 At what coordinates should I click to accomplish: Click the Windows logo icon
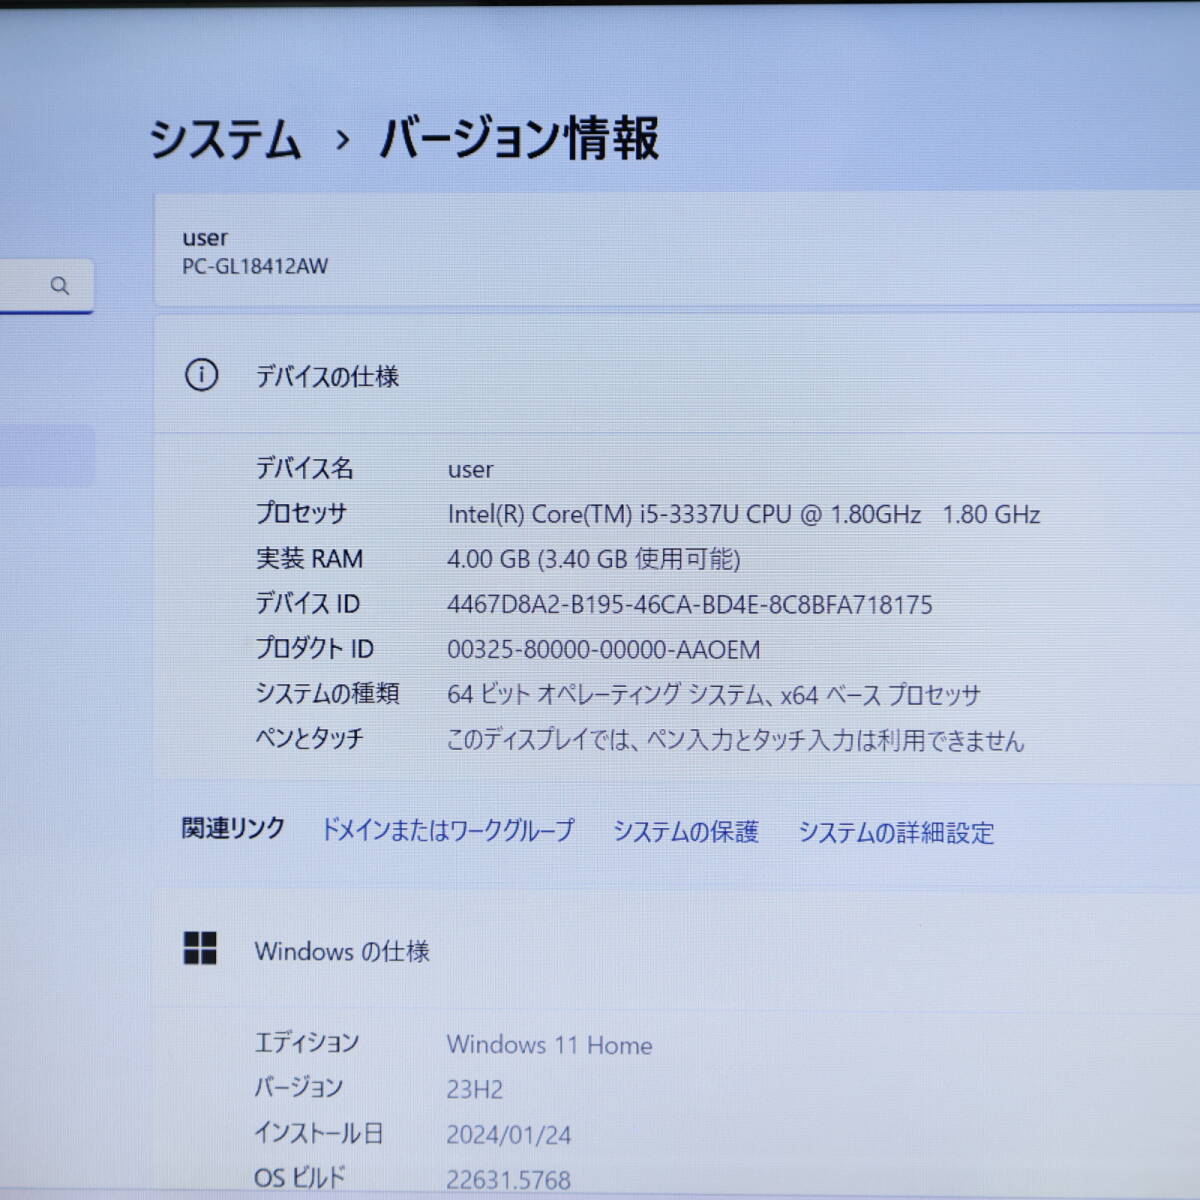tap(200, 948)
